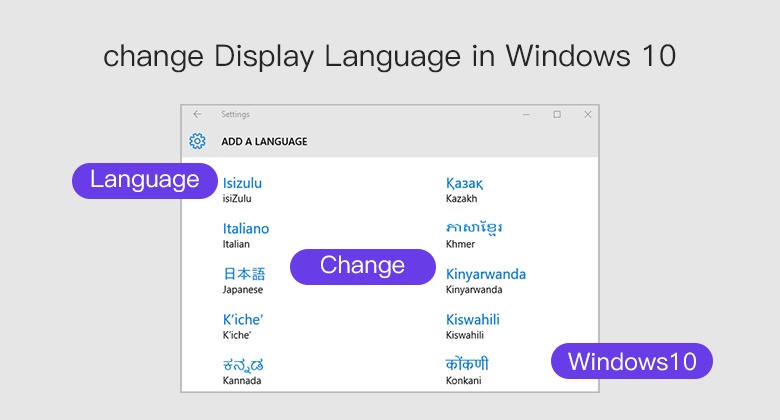Click the purple Change label
The width and height of the screenshot is (780, 420).
(363, 267)
